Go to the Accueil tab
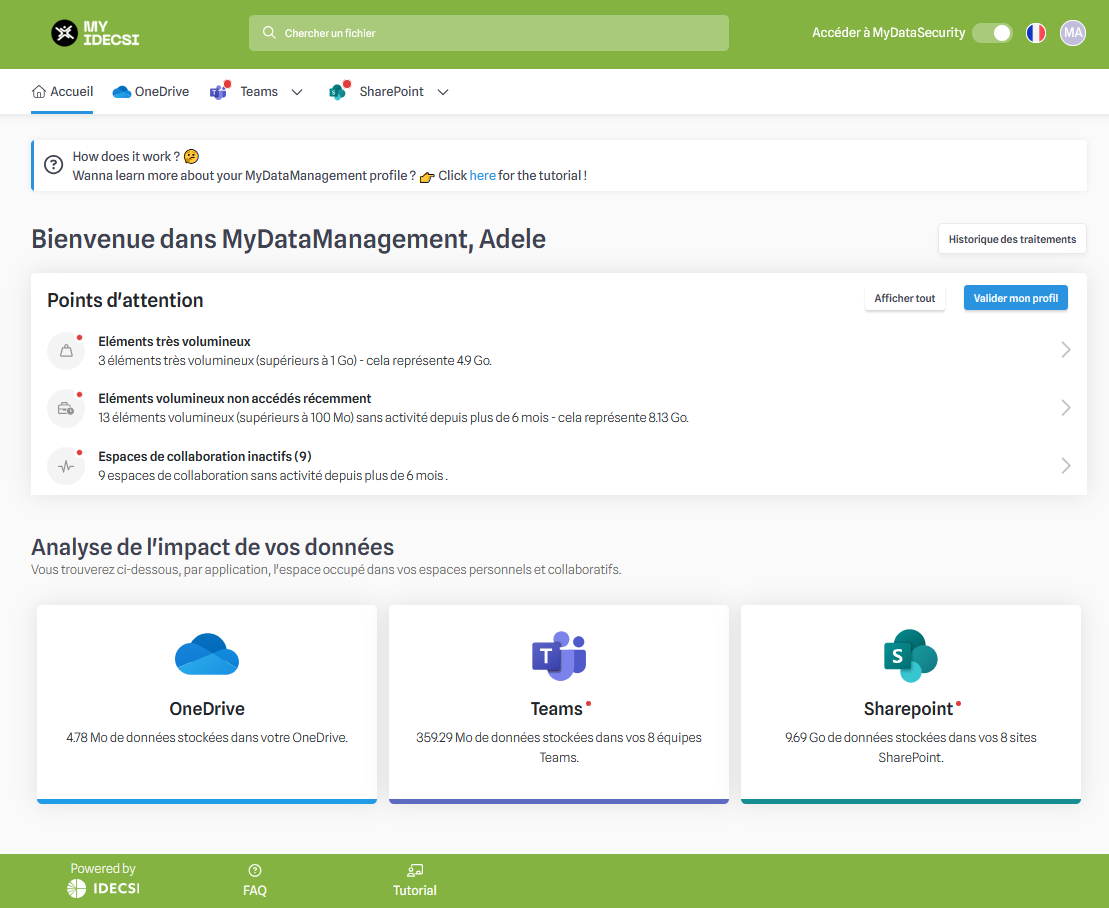The width and height of the screenshot is (1109, 908). [62, 92]
